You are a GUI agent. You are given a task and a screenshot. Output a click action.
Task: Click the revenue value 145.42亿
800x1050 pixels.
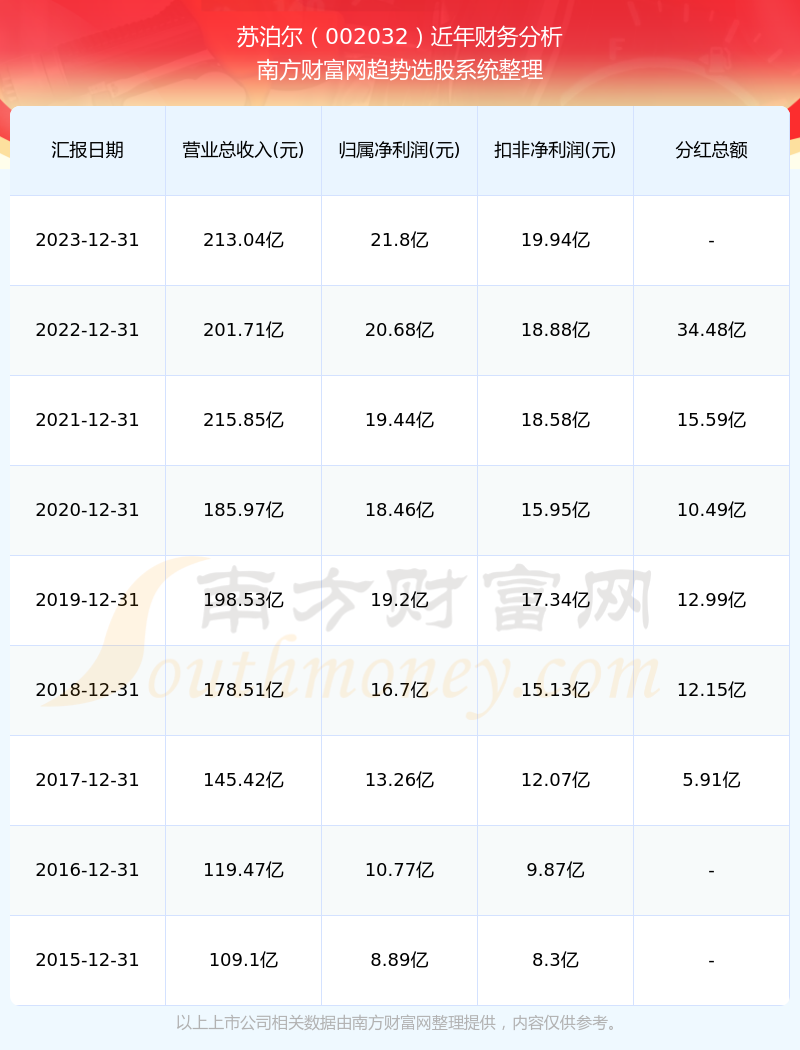coord(244,780)
